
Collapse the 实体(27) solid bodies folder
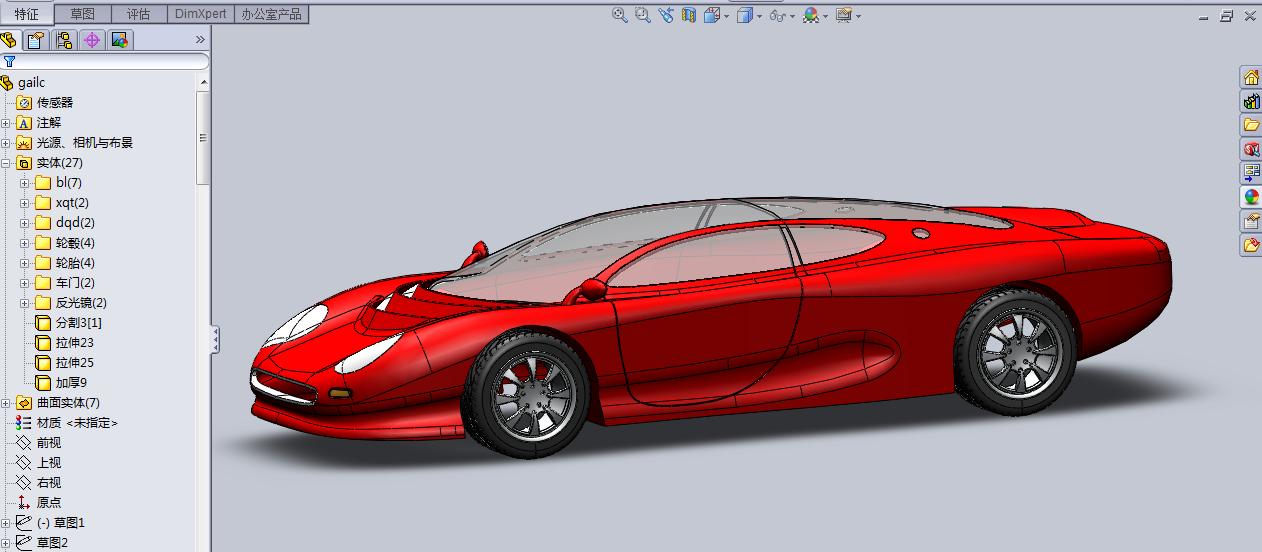tap(6, 163)
